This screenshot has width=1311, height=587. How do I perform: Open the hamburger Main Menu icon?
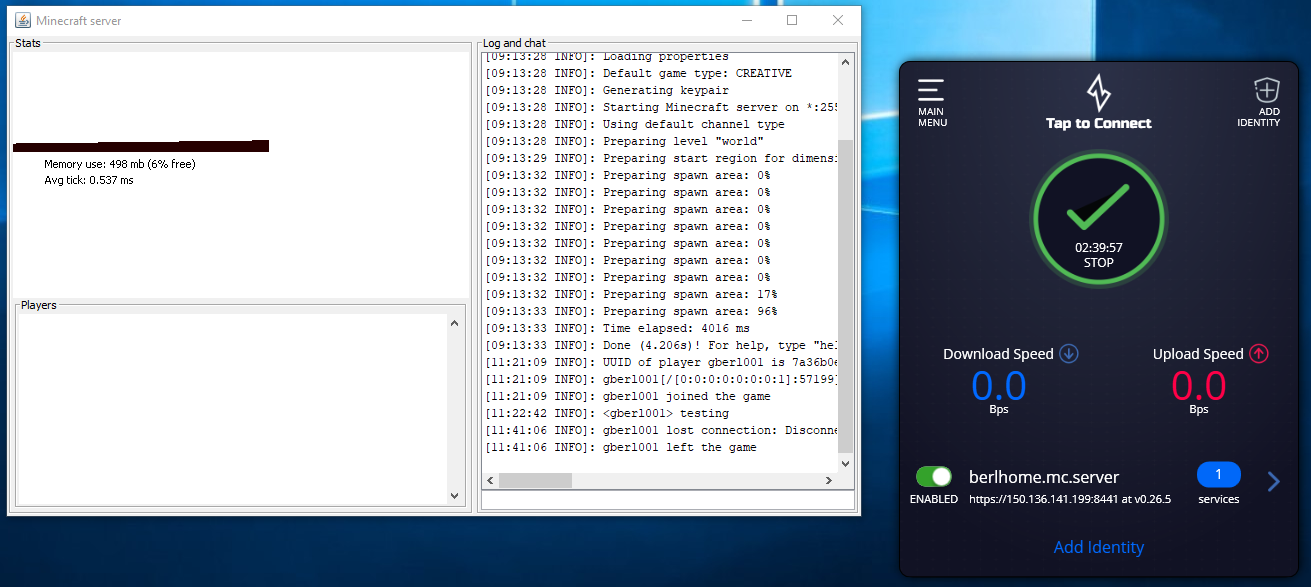coord(931,91)
